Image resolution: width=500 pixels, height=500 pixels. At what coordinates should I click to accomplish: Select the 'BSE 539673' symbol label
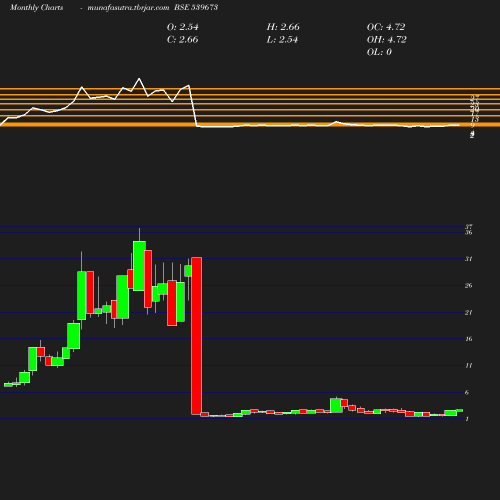[x=196, y=7]
